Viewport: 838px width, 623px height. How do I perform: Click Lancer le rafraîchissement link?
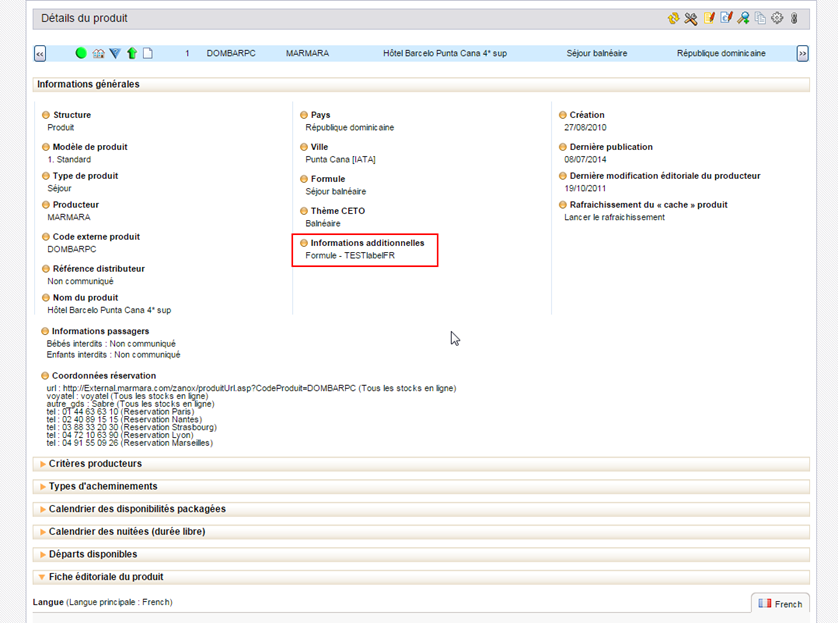click(x=614, y=218)
